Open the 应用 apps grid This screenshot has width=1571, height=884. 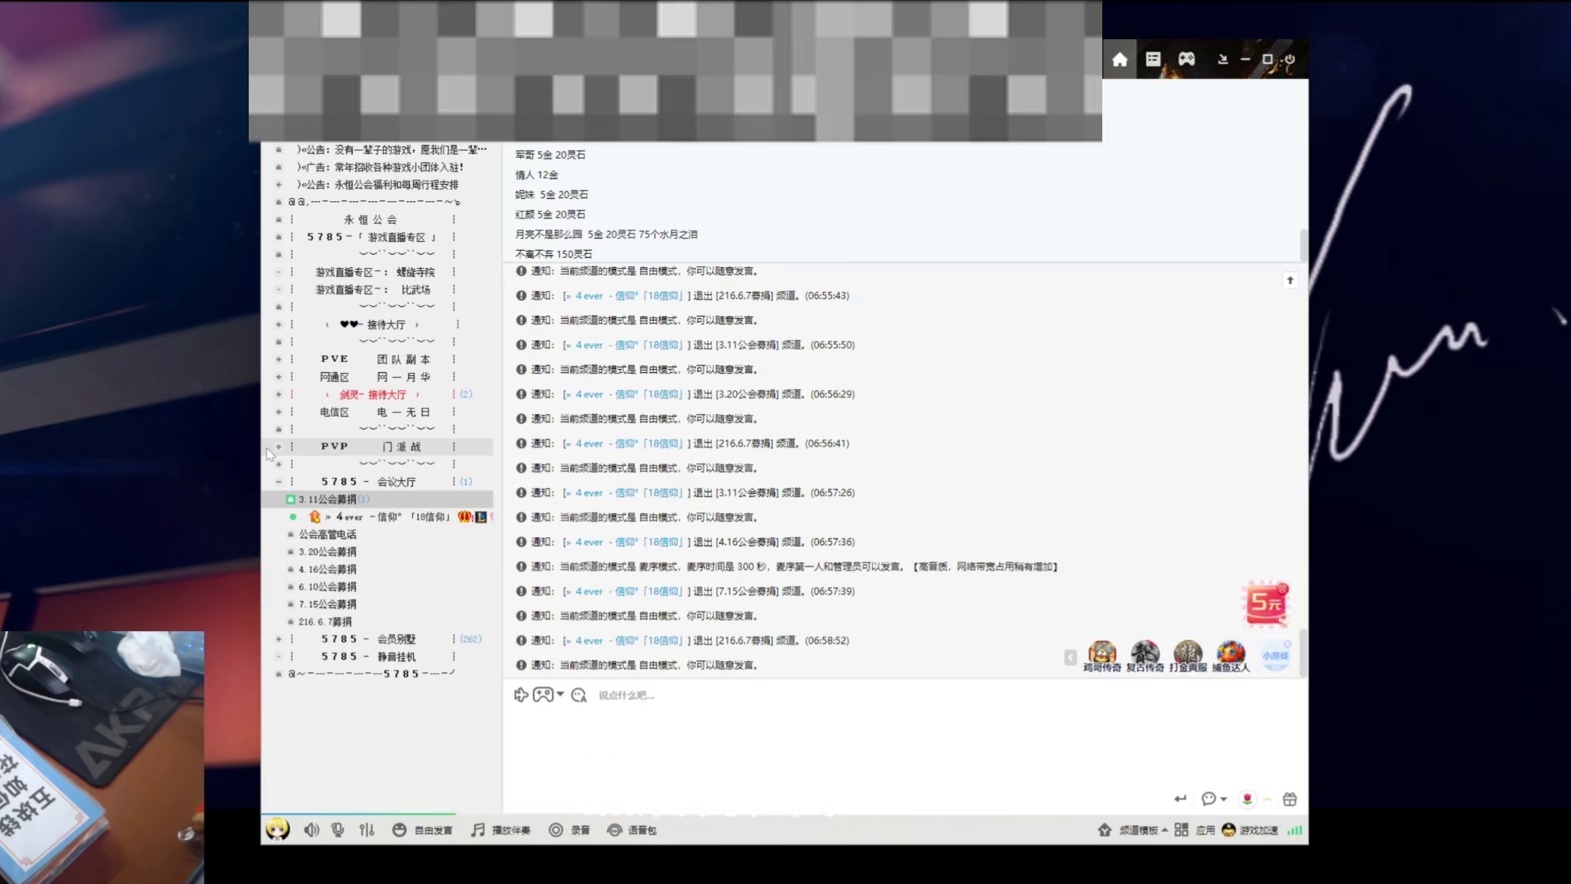(x=1195, y=830)
